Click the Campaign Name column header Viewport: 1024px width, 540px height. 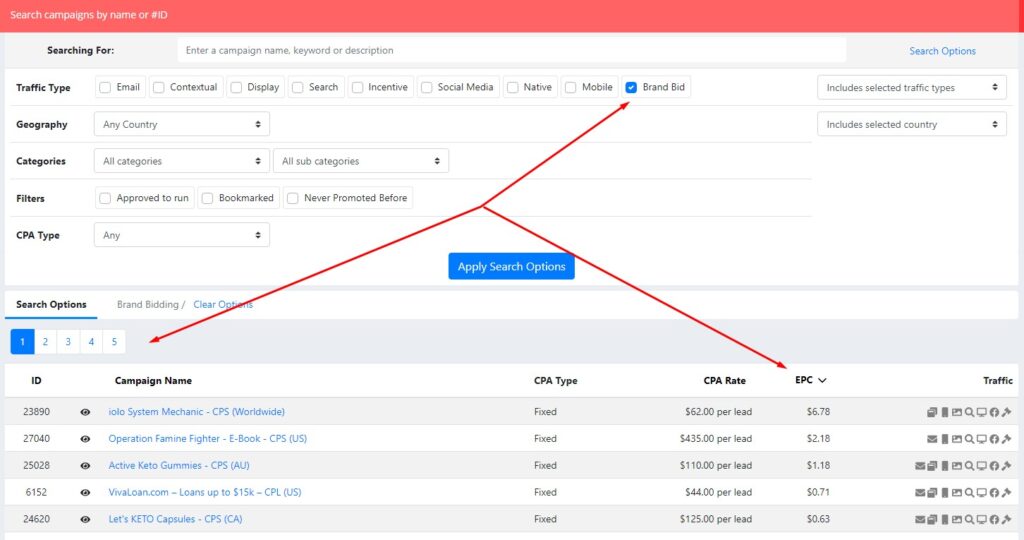click(153, 381)
